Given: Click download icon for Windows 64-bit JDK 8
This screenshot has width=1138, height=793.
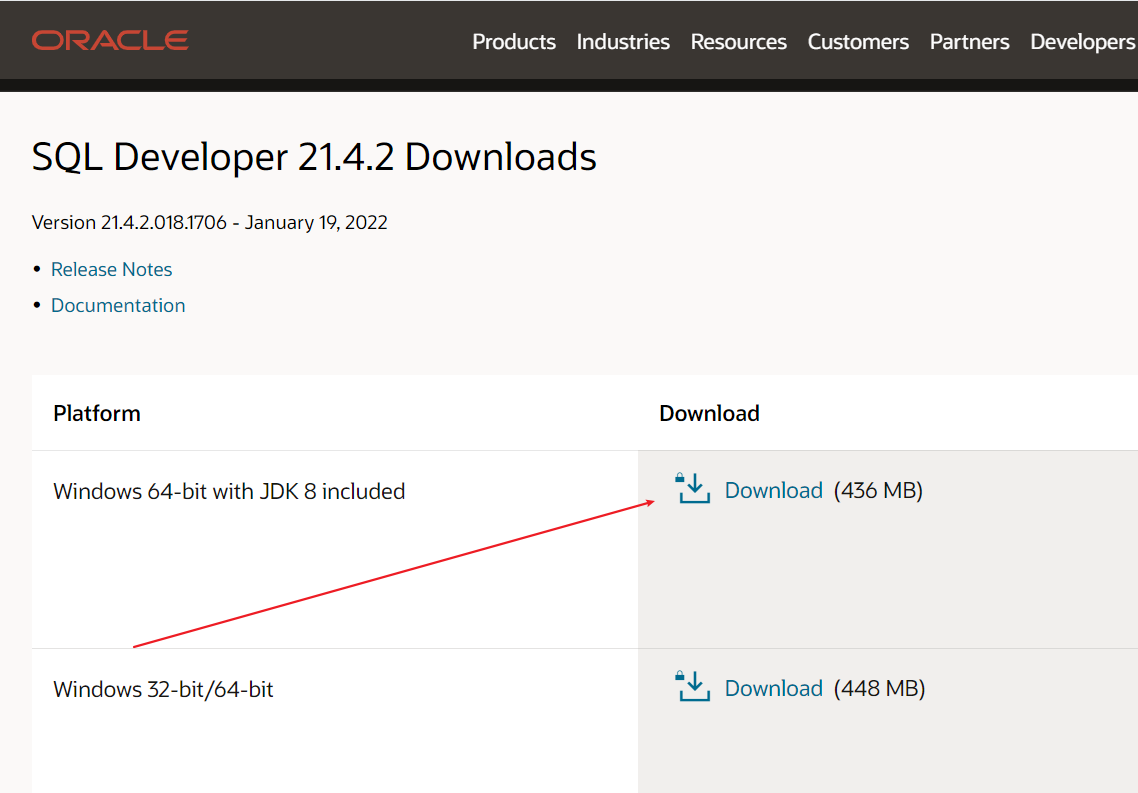Looking at the screenshot, I should [692, 488].
